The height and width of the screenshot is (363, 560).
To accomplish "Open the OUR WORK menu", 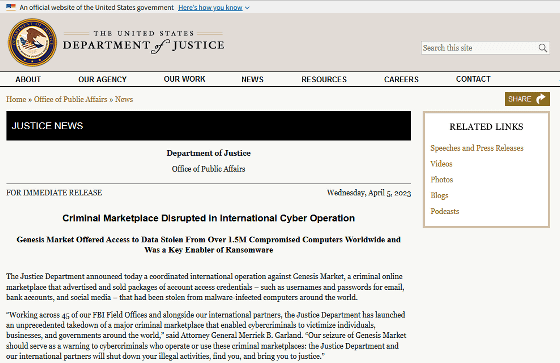I will coord(184,79).
